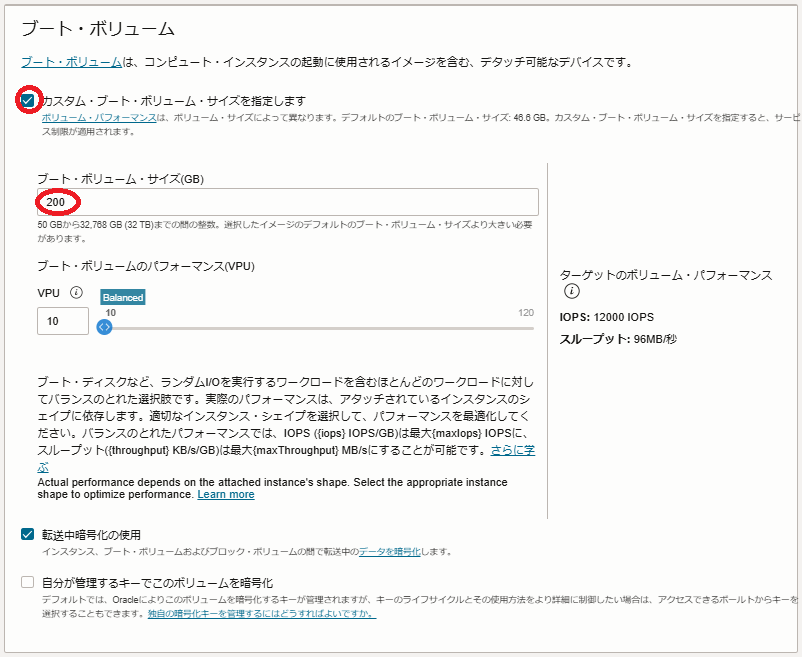
Task: Disable the in-transit encryption checkbox
Action: point(28,535)
